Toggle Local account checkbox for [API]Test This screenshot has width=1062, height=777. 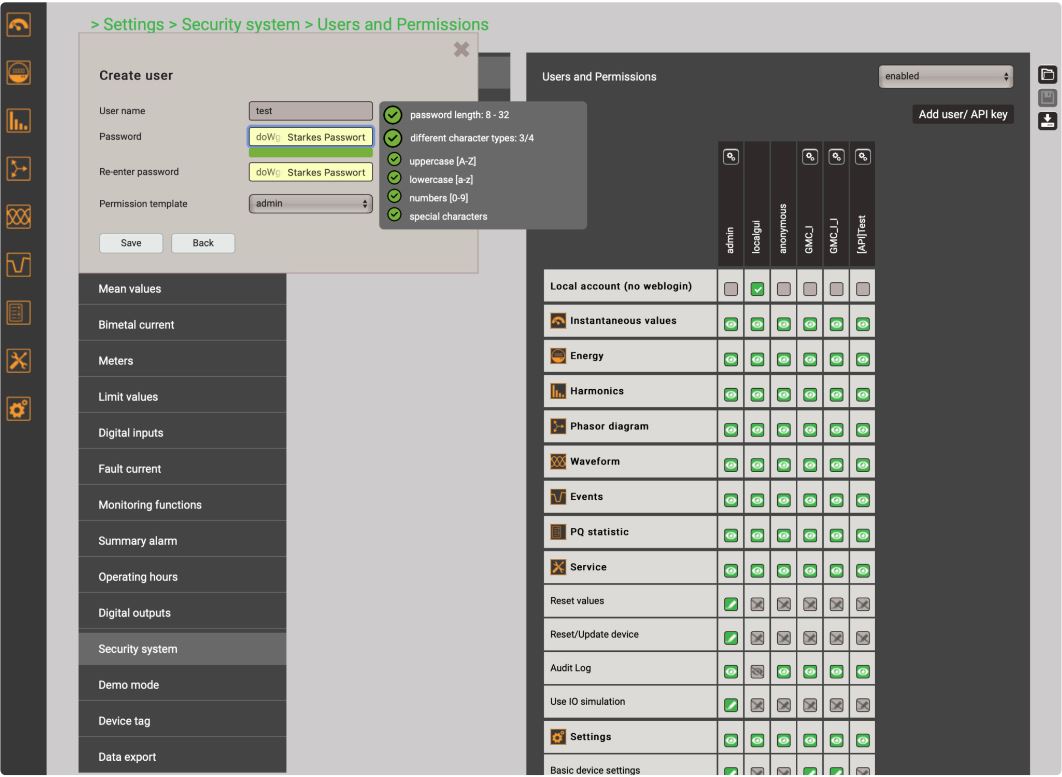(x=863, y=289)
